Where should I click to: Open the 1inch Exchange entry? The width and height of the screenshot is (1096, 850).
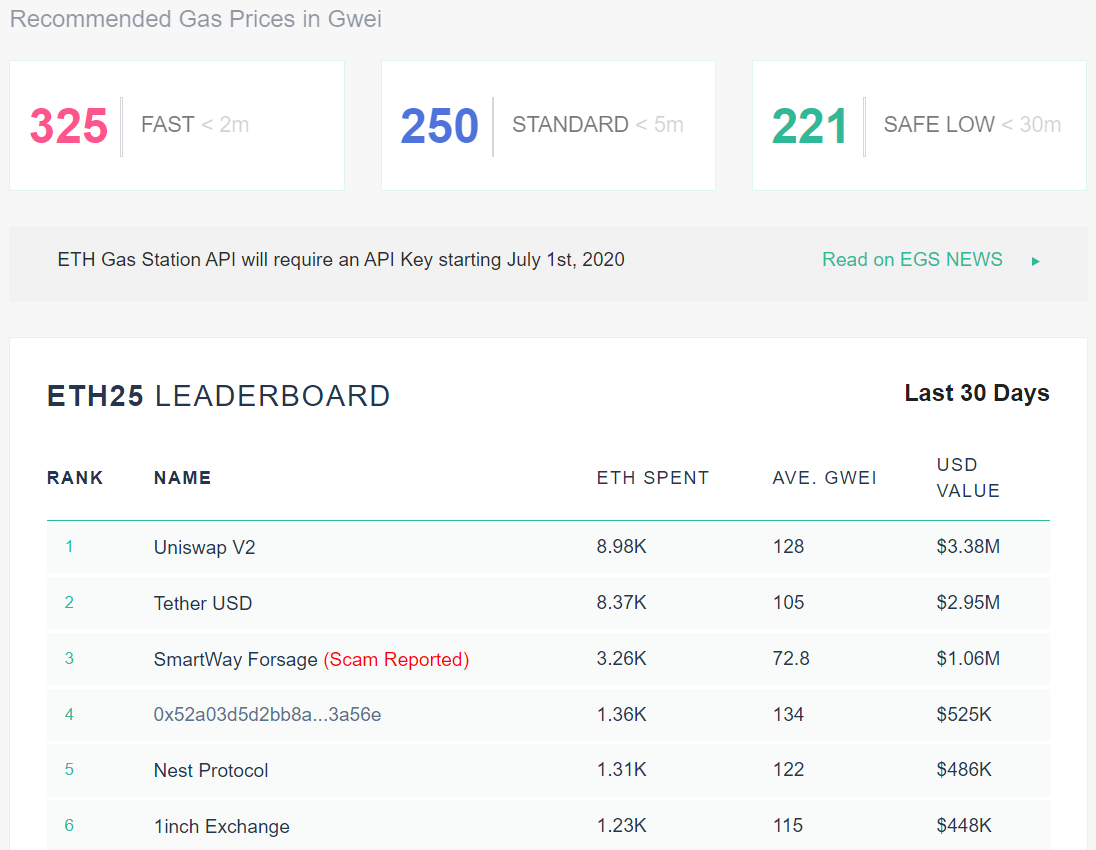[x=221, y=827]
